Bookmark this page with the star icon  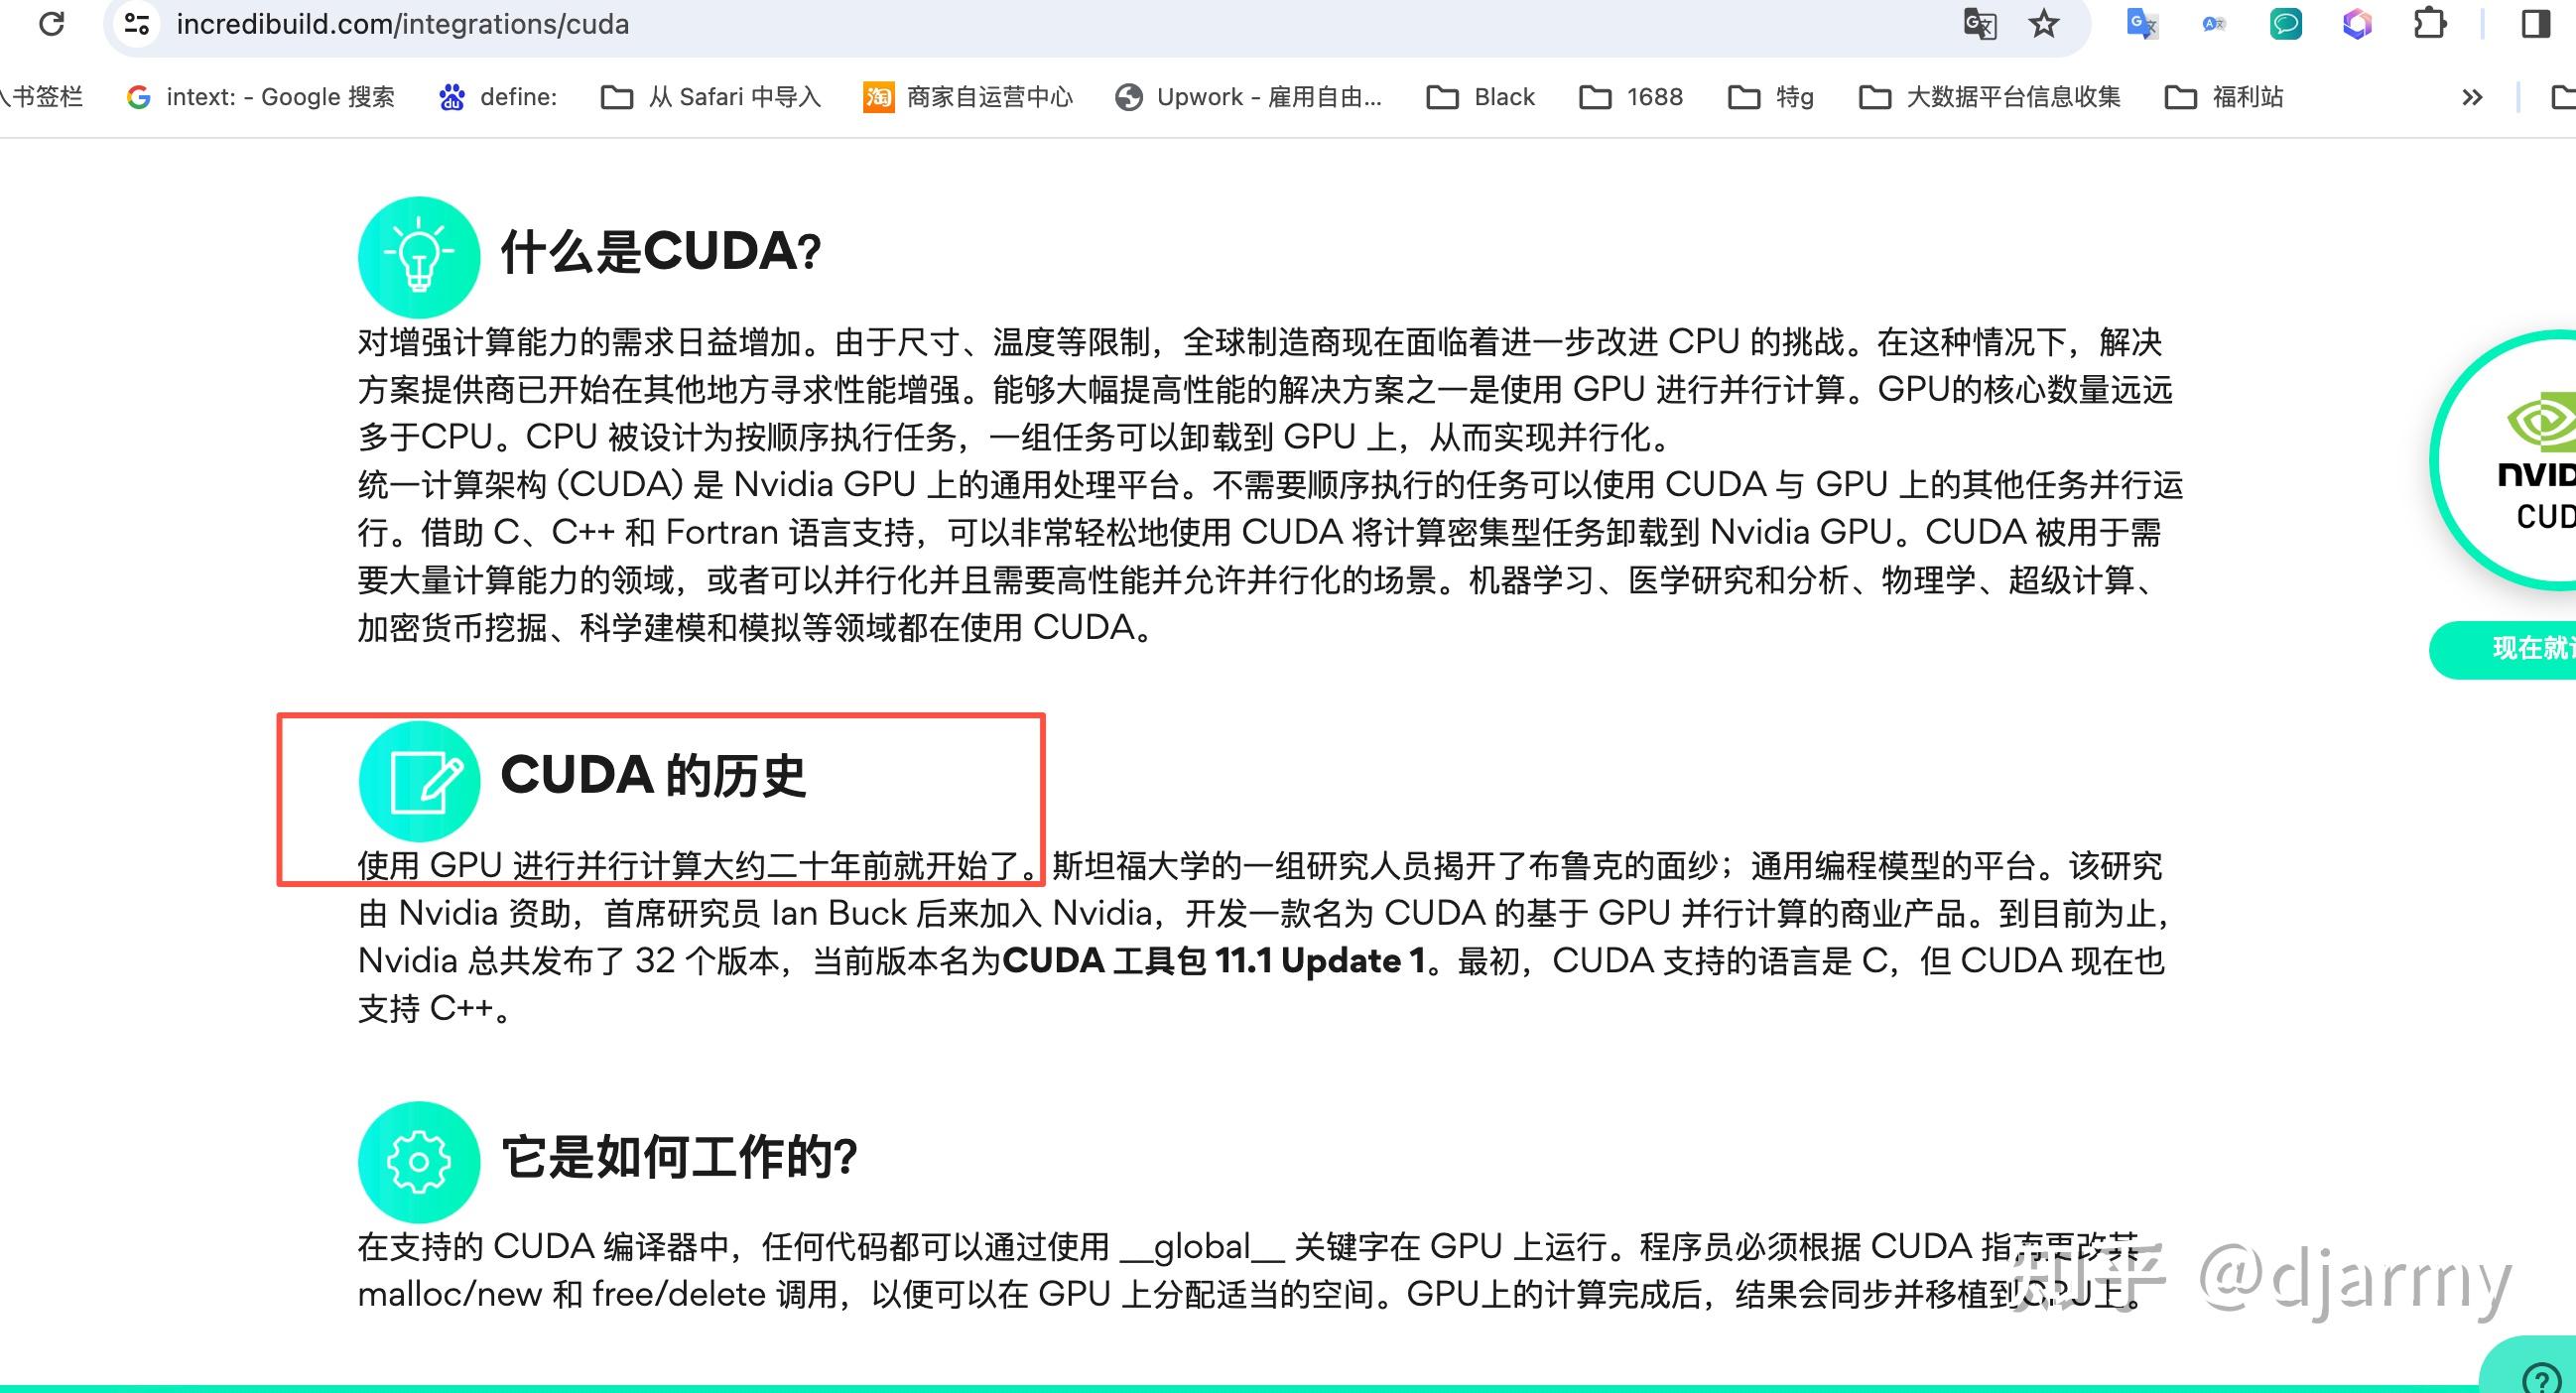(x=2044, y=24)
